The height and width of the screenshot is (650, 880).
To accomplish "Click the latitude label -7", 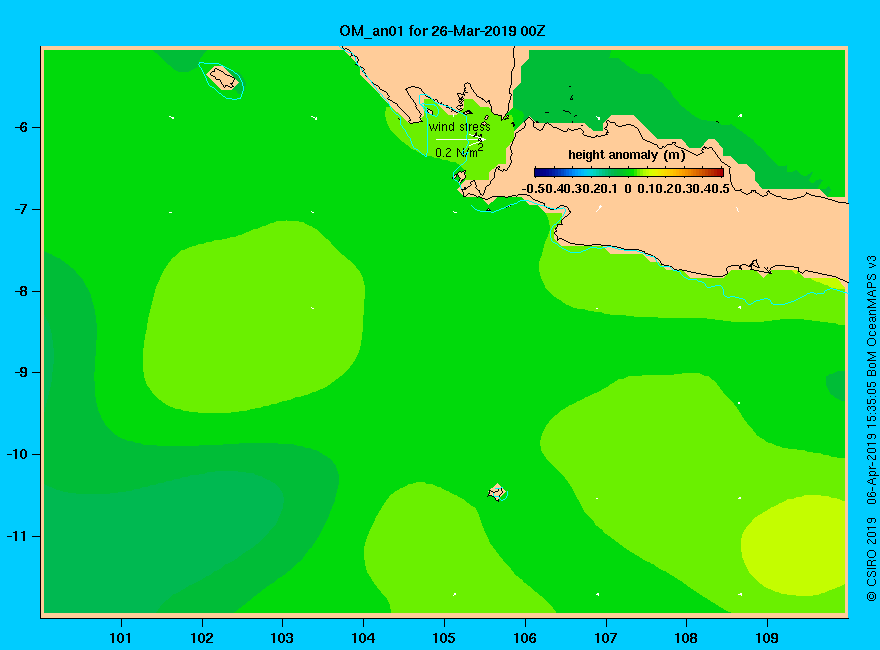I will click(x=20, y=209).
